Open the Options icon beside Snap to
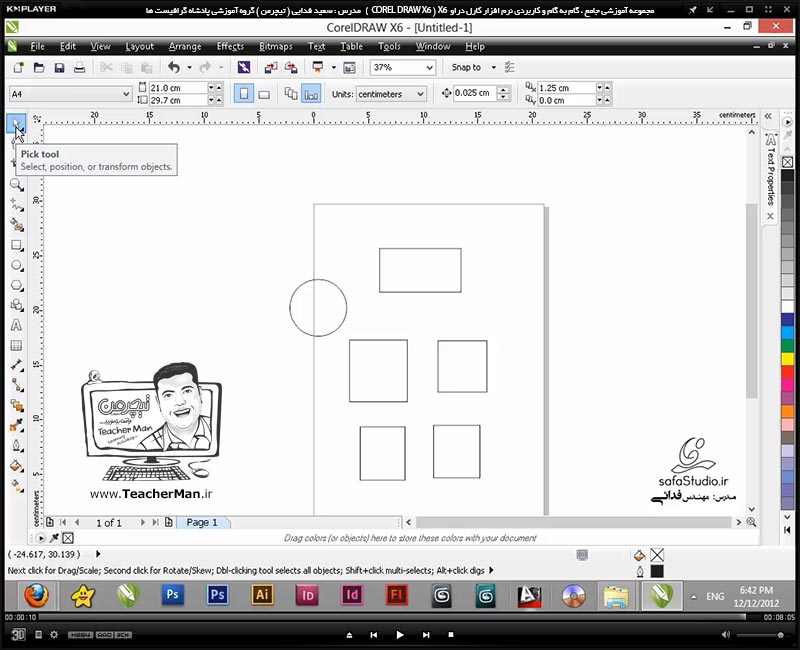The image size is (800, 650). pos(509,67)
